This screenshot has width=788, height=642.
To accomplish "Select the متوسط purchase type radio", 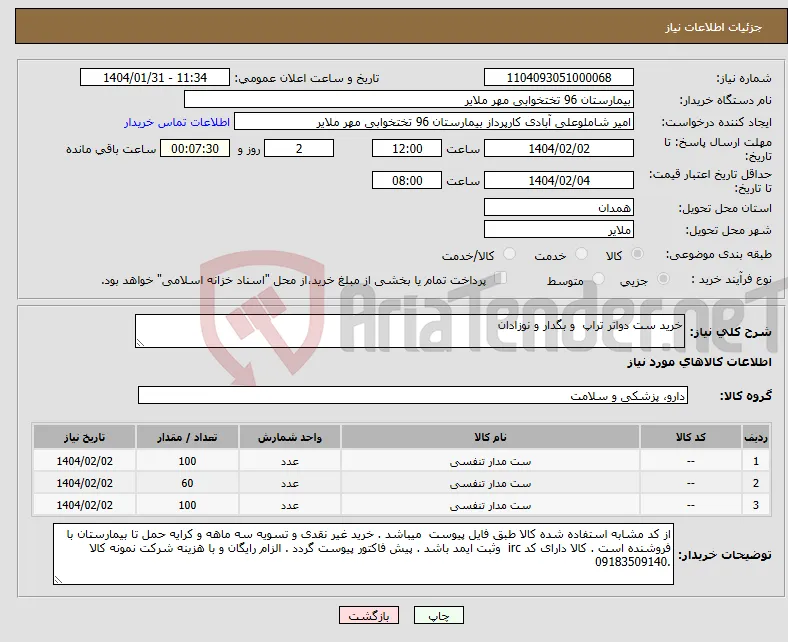I will click(x=598, y=279).
